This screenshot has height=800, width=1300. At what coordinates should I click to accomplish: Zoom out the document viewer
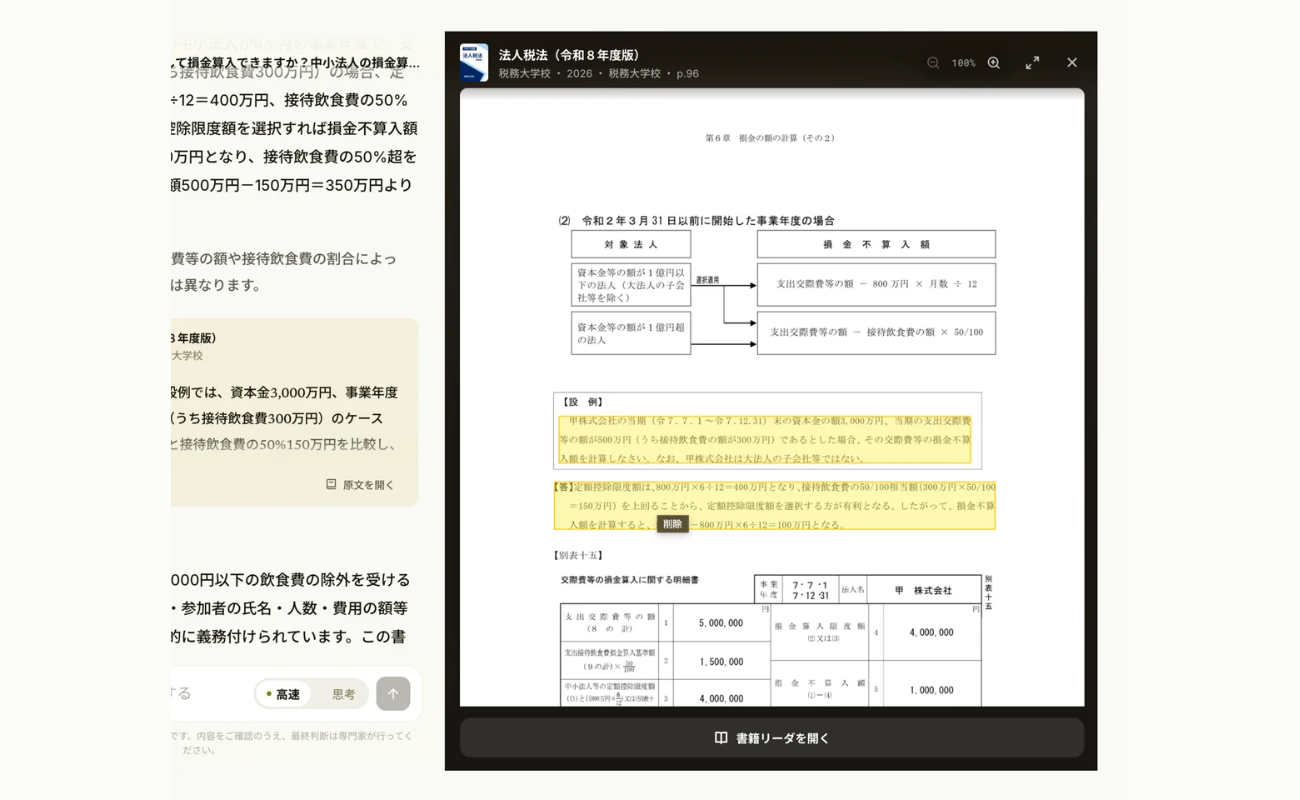933,63
